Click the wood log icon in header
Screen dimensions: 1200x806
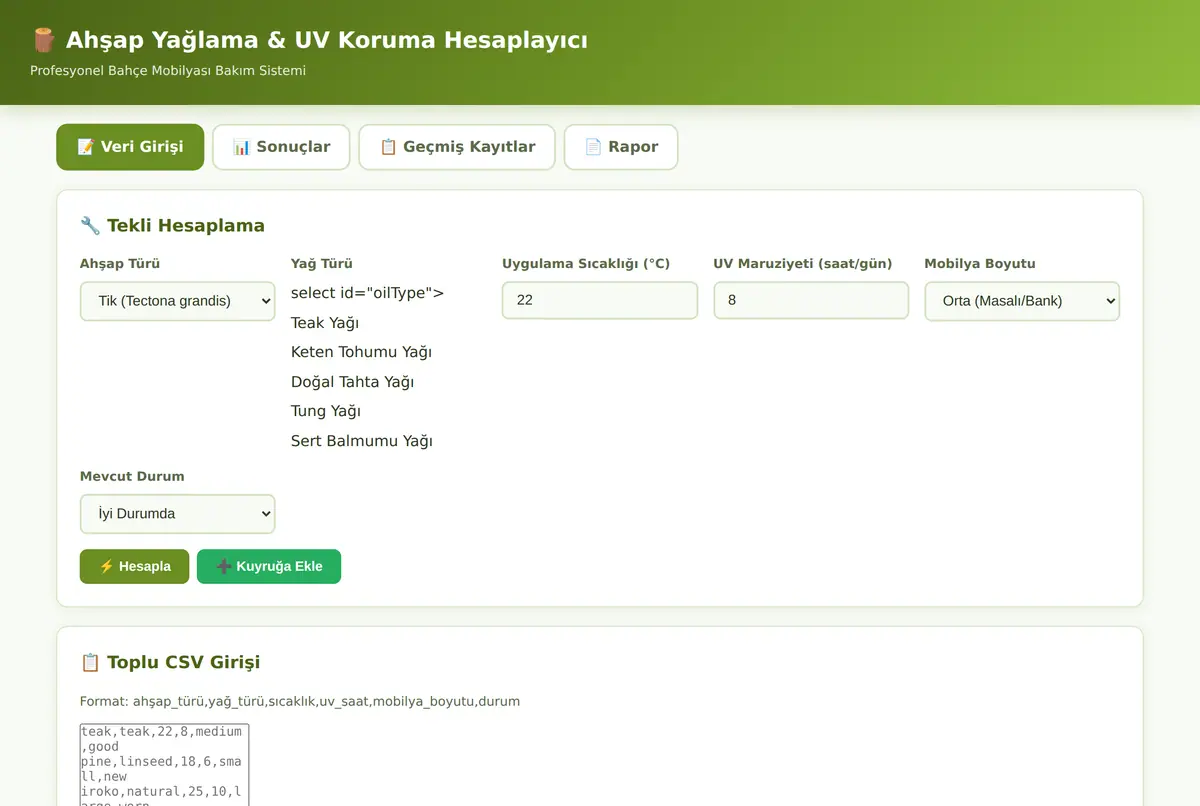click(44, 40)
